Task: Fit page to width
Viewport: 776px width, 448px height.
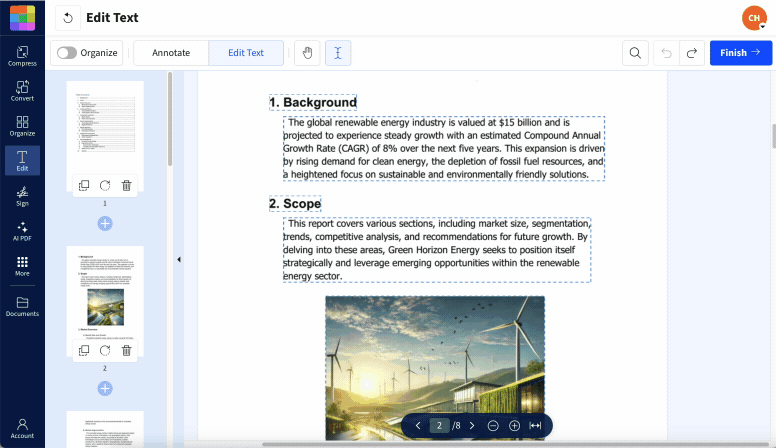Action: pyautogui.click(x=535, y=426)
